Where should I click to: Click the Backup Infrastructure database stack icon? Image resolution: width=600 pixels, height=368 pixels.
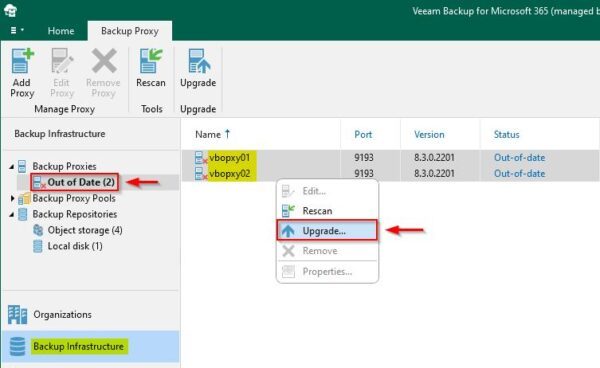[18, 347]
